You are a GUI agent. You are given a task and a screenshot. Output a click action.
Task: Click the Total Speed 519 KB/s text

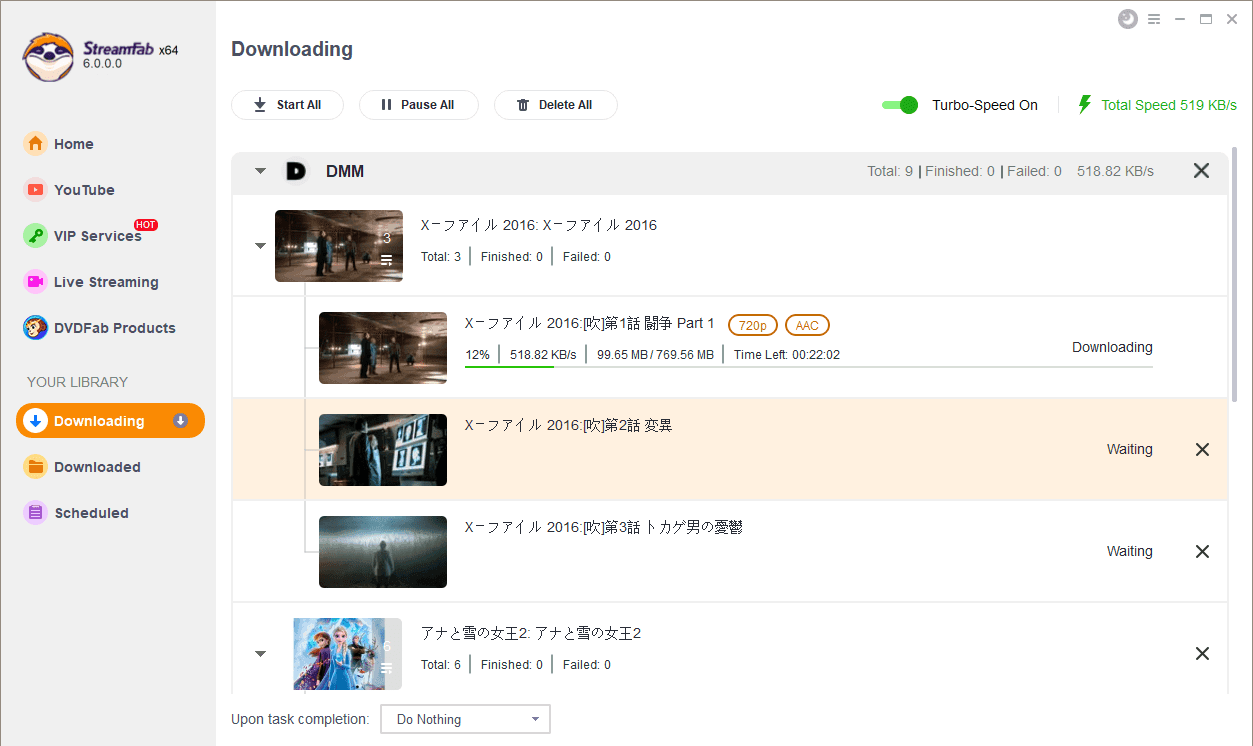coord(1169,105)
